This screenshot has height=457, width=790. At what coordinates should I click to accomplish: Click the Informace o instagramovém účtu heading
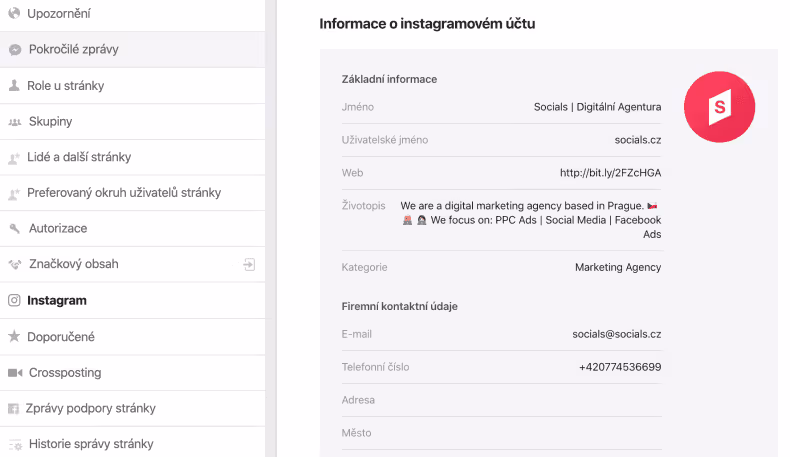427,24
